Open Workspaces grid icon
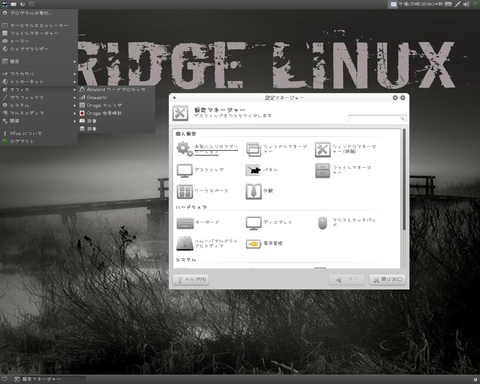 click(x=184, y=191)
